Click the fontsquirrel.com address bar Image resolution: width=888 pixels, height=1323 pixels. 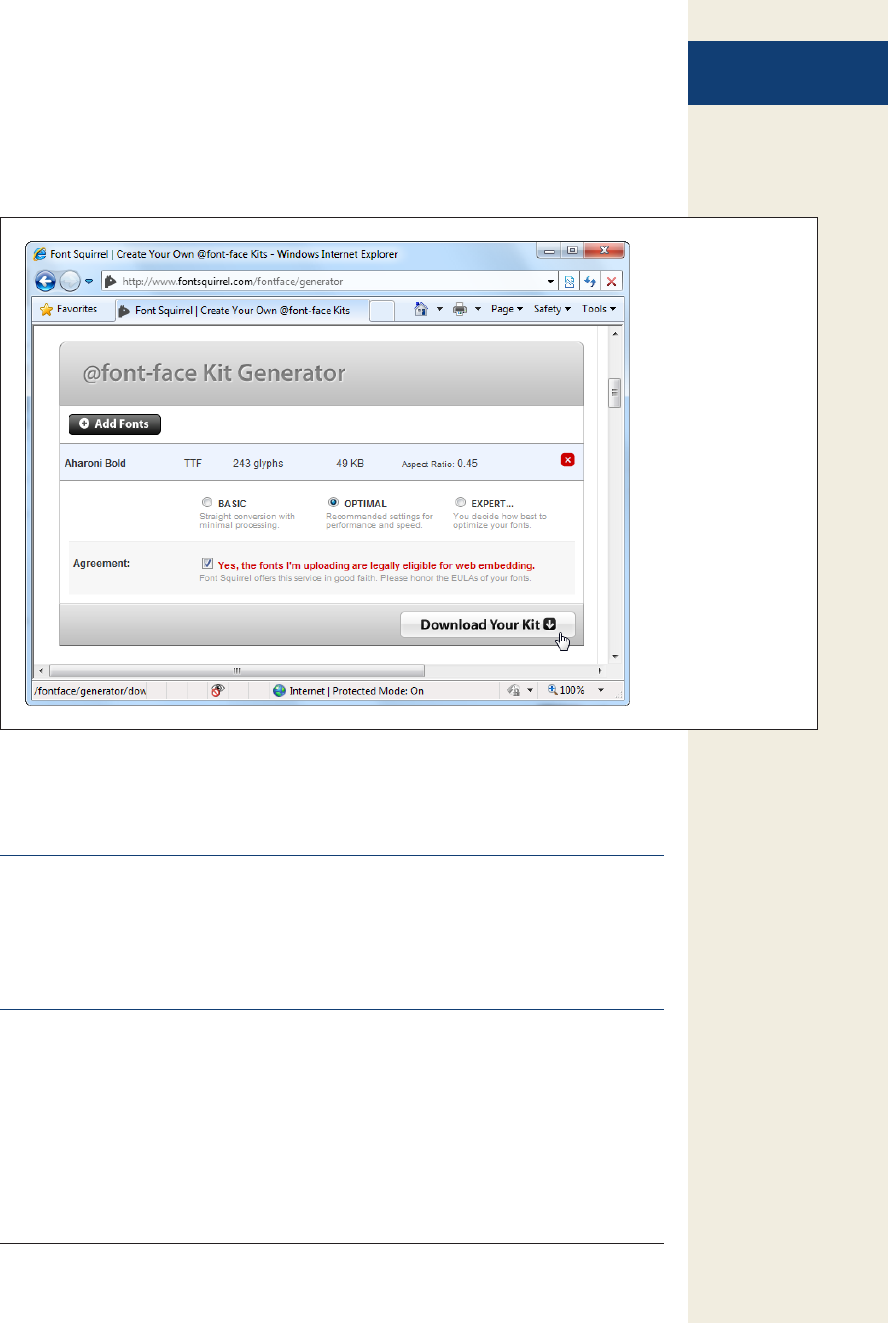tap(329, 282)
